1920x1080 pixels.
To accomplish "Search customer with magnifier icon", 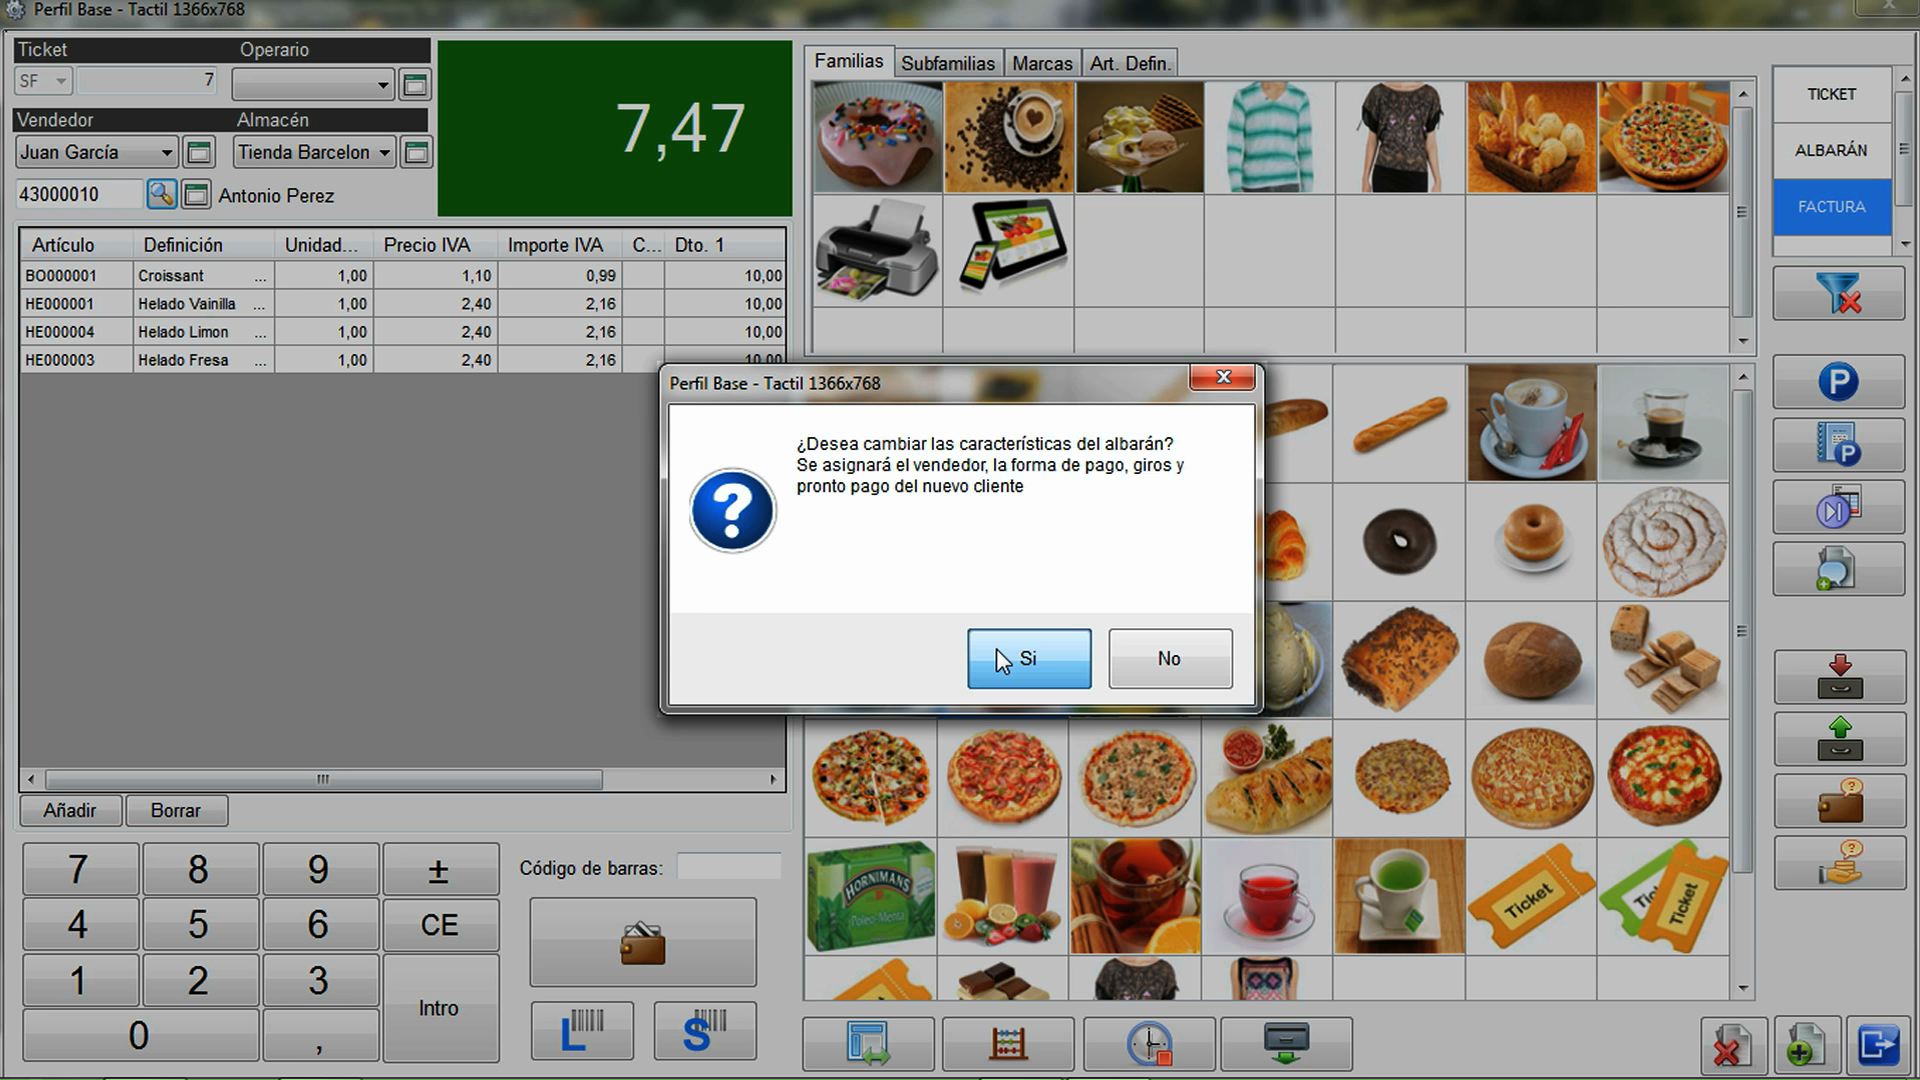I will 161,194.
